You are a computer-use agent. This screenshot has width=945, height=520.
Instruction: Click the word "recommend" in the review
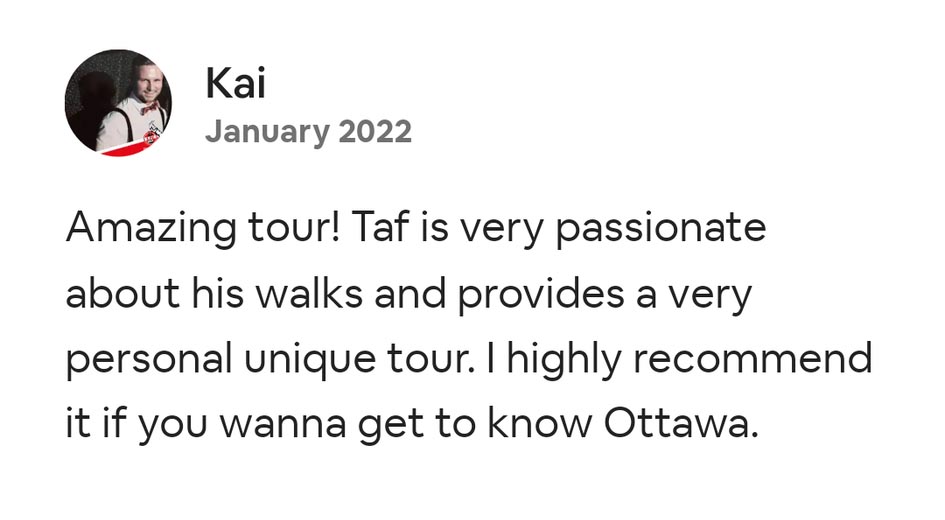point(752,360)
